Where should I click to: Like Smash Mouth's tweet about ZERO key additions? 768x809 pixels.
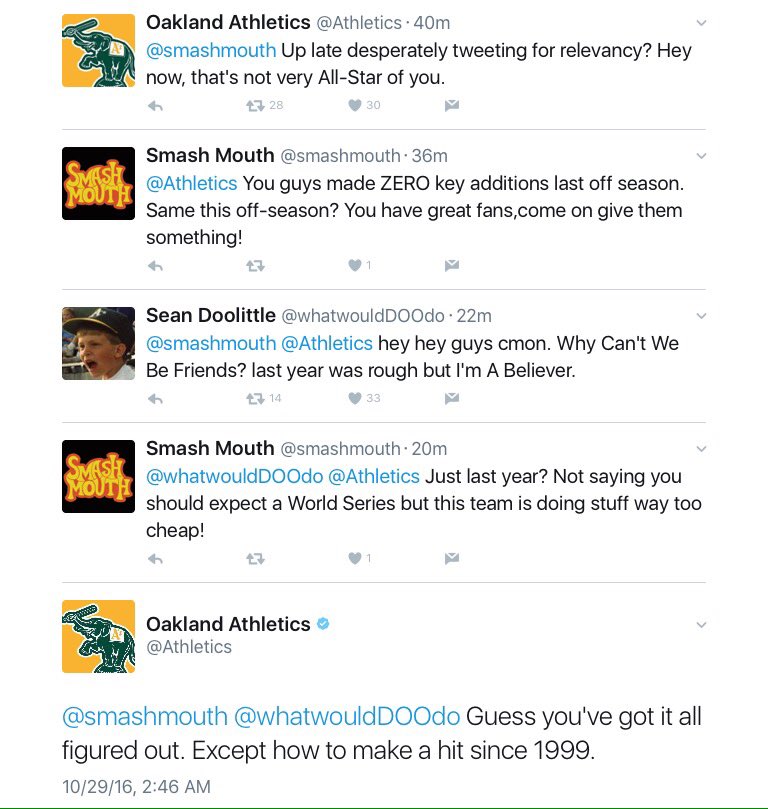click(x=355, y=265)
